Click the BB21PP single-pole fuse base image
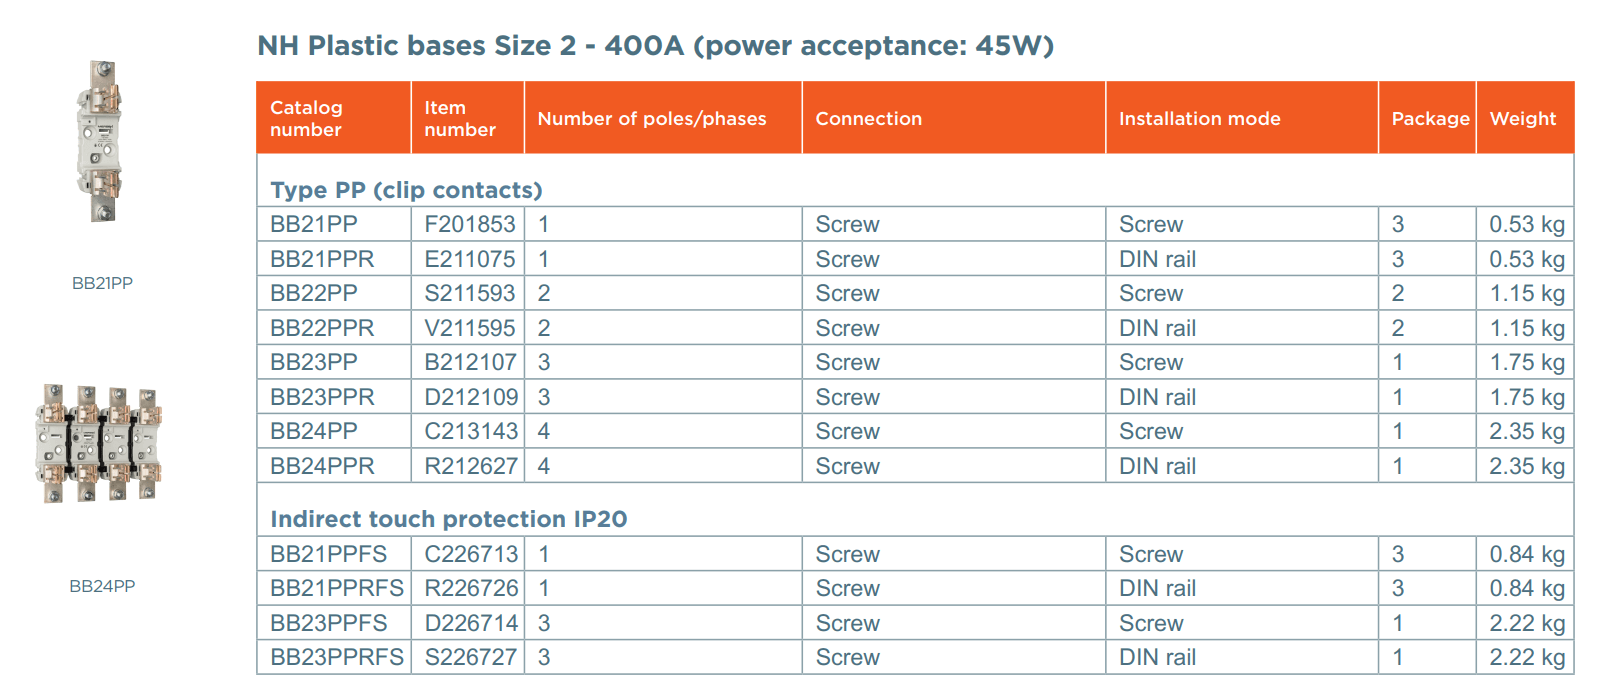The width and height of the screenshot is (1607, 695). [100, 141]
